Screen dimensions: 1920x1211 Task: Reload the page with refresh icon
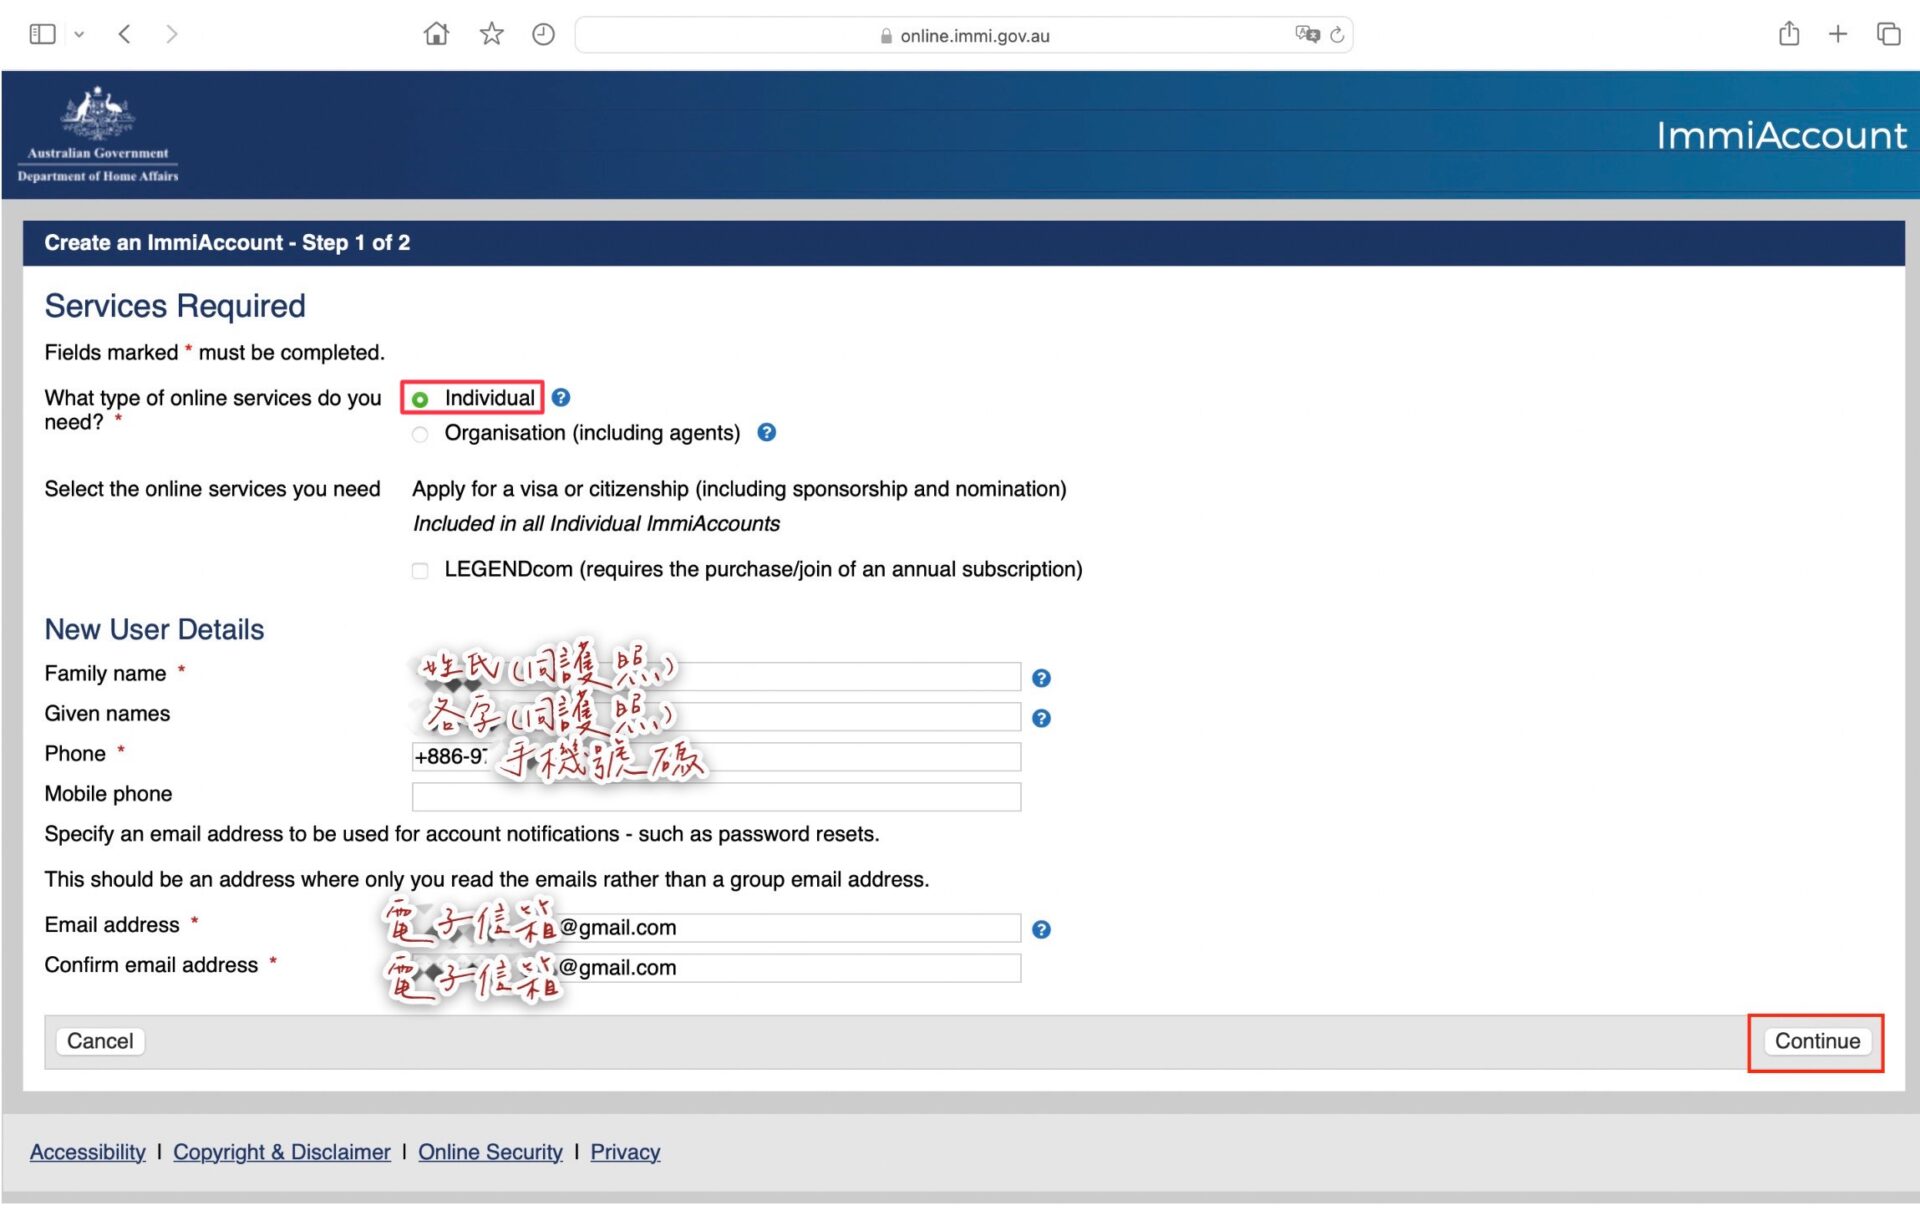point(1338,35)
